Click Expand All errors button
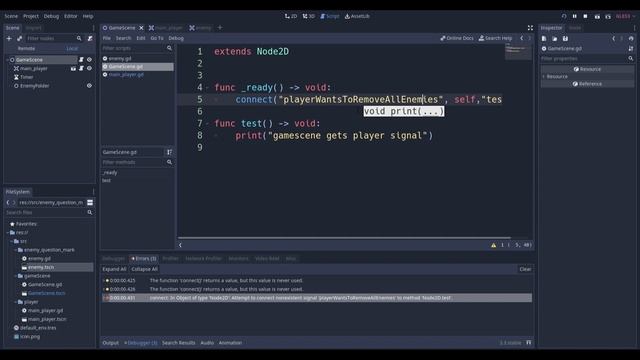 click(x=114, y=269)
